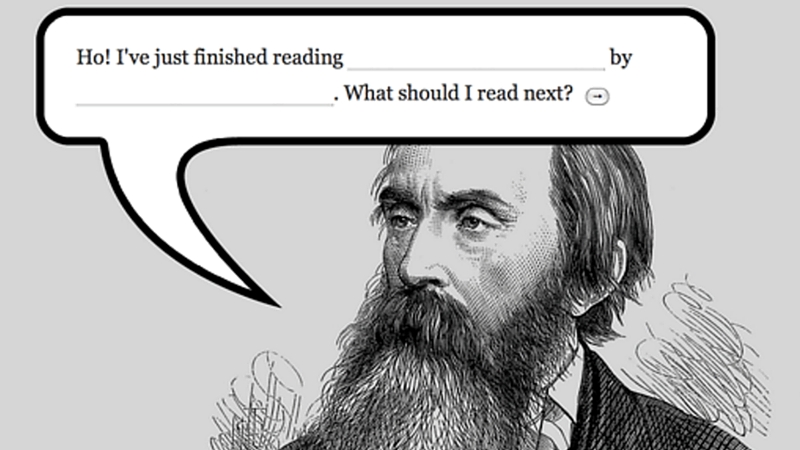Click the eye nearest the bubble tail
Screen dimensions: 800x450
pyautogui.click(x=402, y=221)
